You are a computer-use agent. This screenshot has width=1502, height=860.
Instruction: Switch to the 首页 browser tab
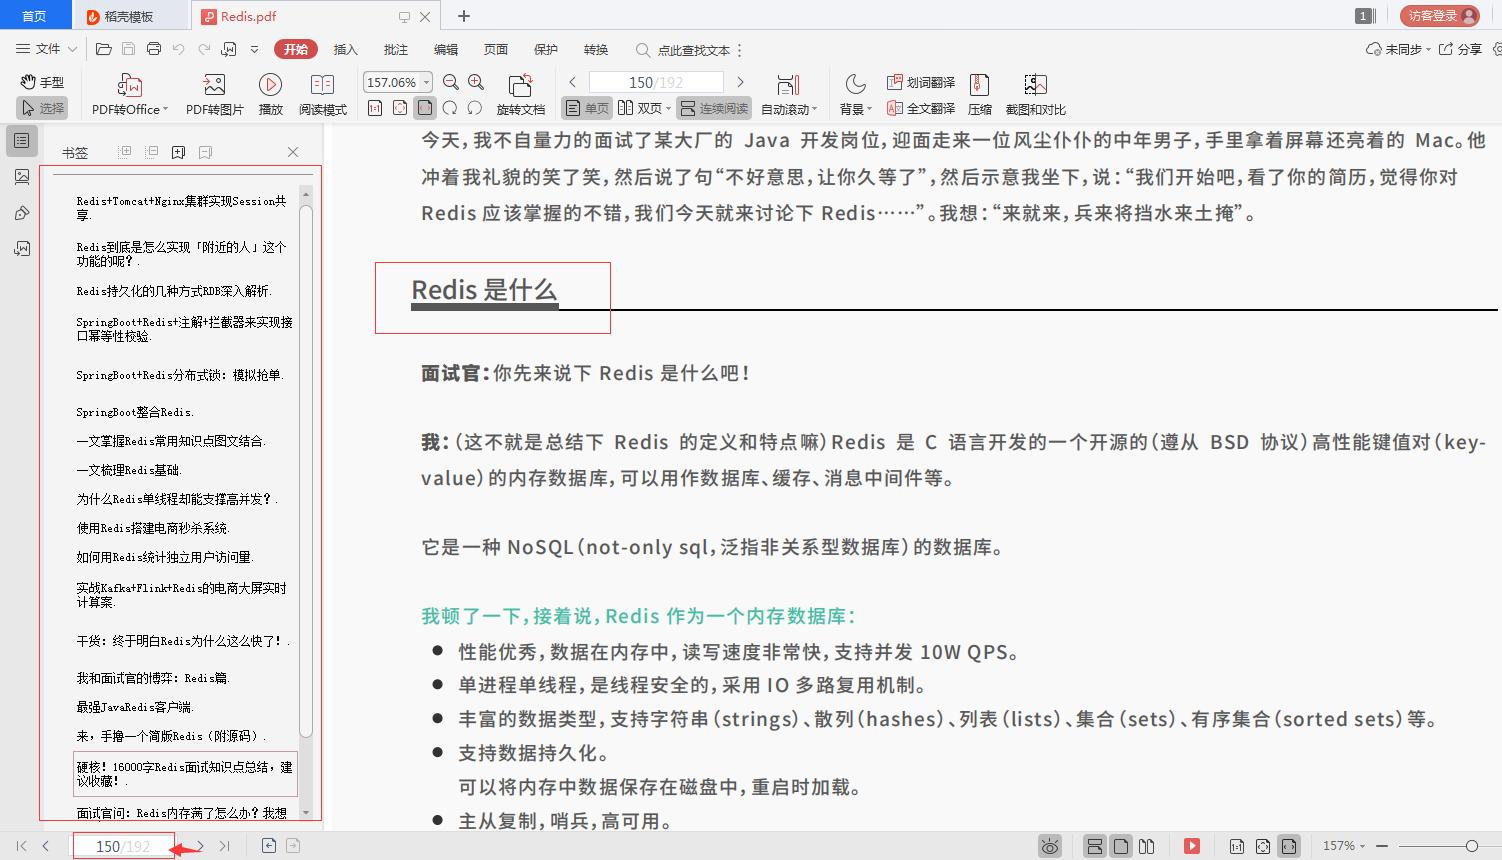(35, 15)
